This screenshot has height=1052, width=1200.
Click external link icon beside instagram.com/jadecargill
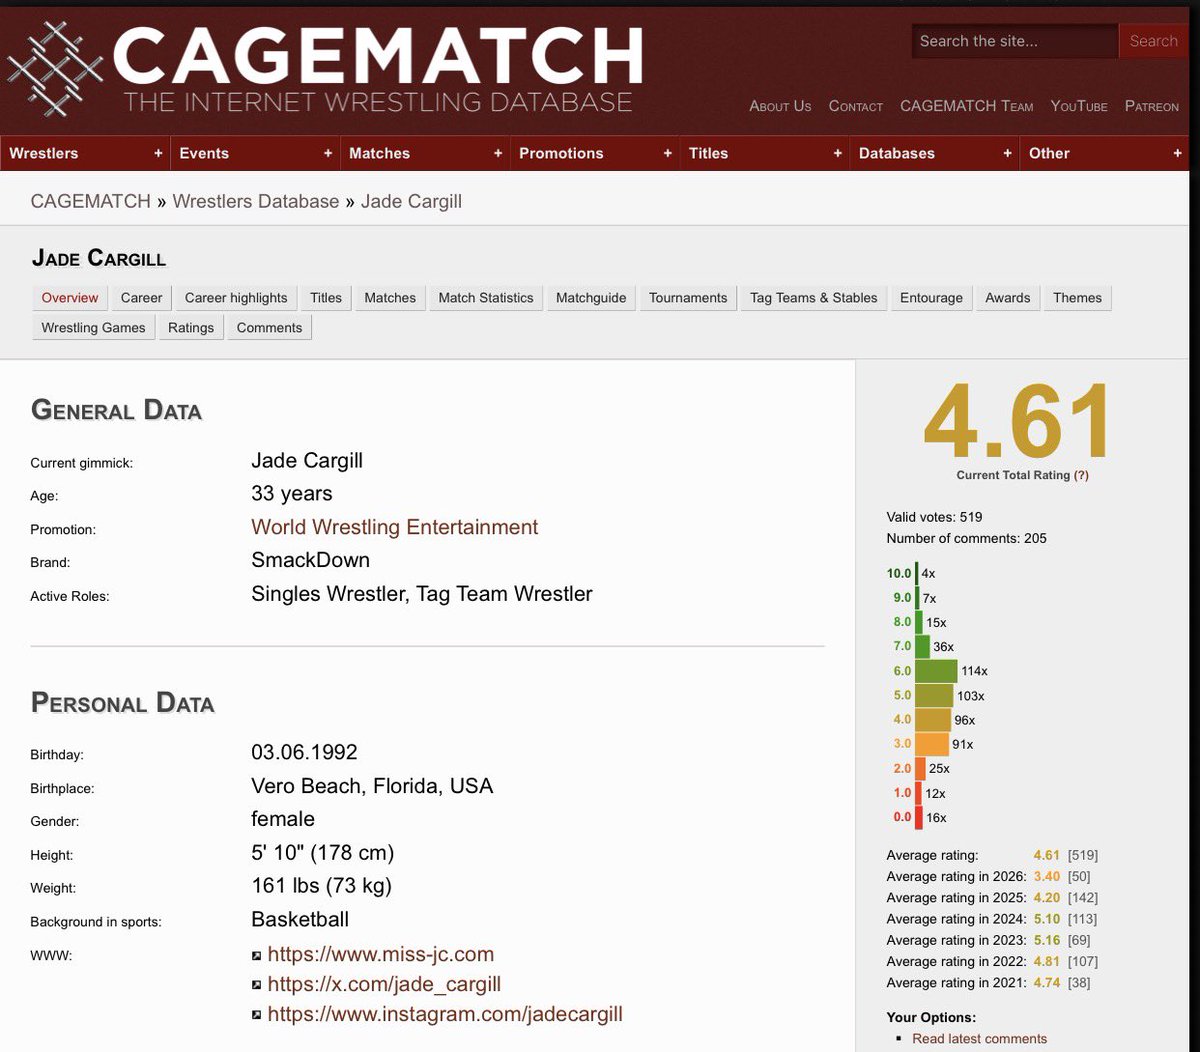(257, 1015)
